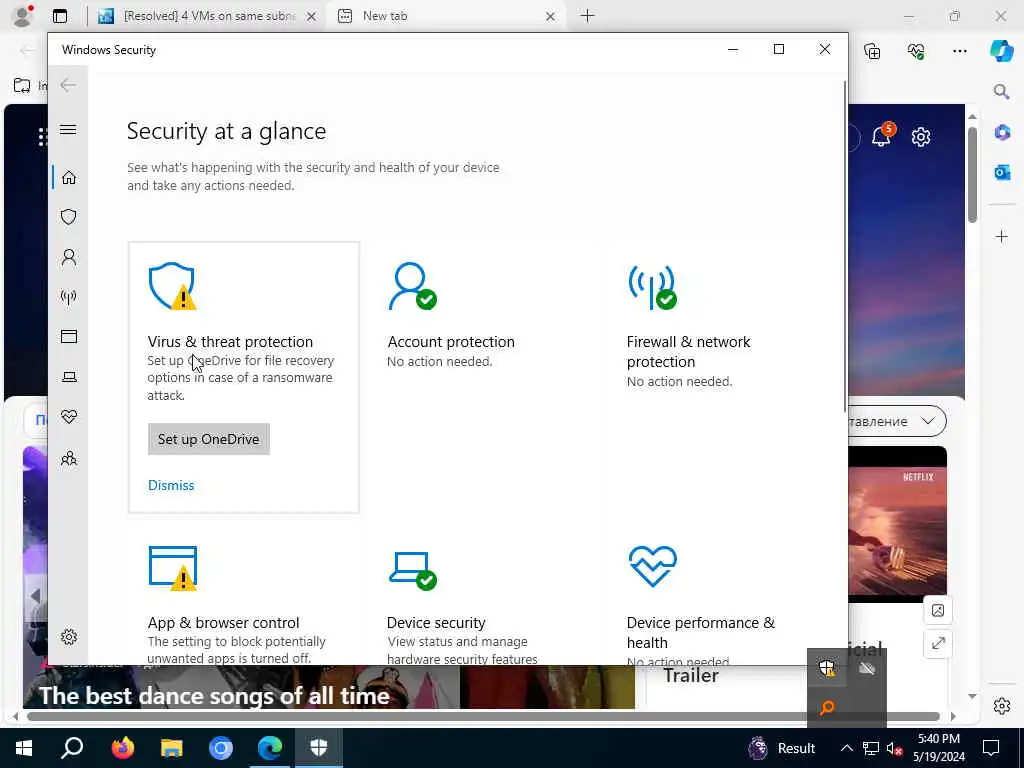
Task: Open Firewall & network protection heading
Action: 688,351
